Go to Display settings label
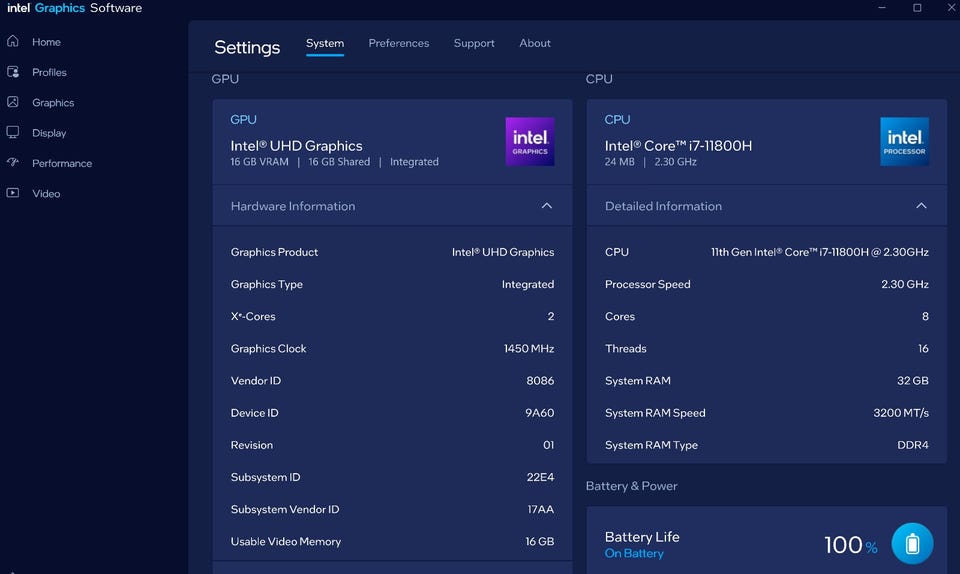The height and width of the screenshot is (574, 960). [x=49, y=133]
